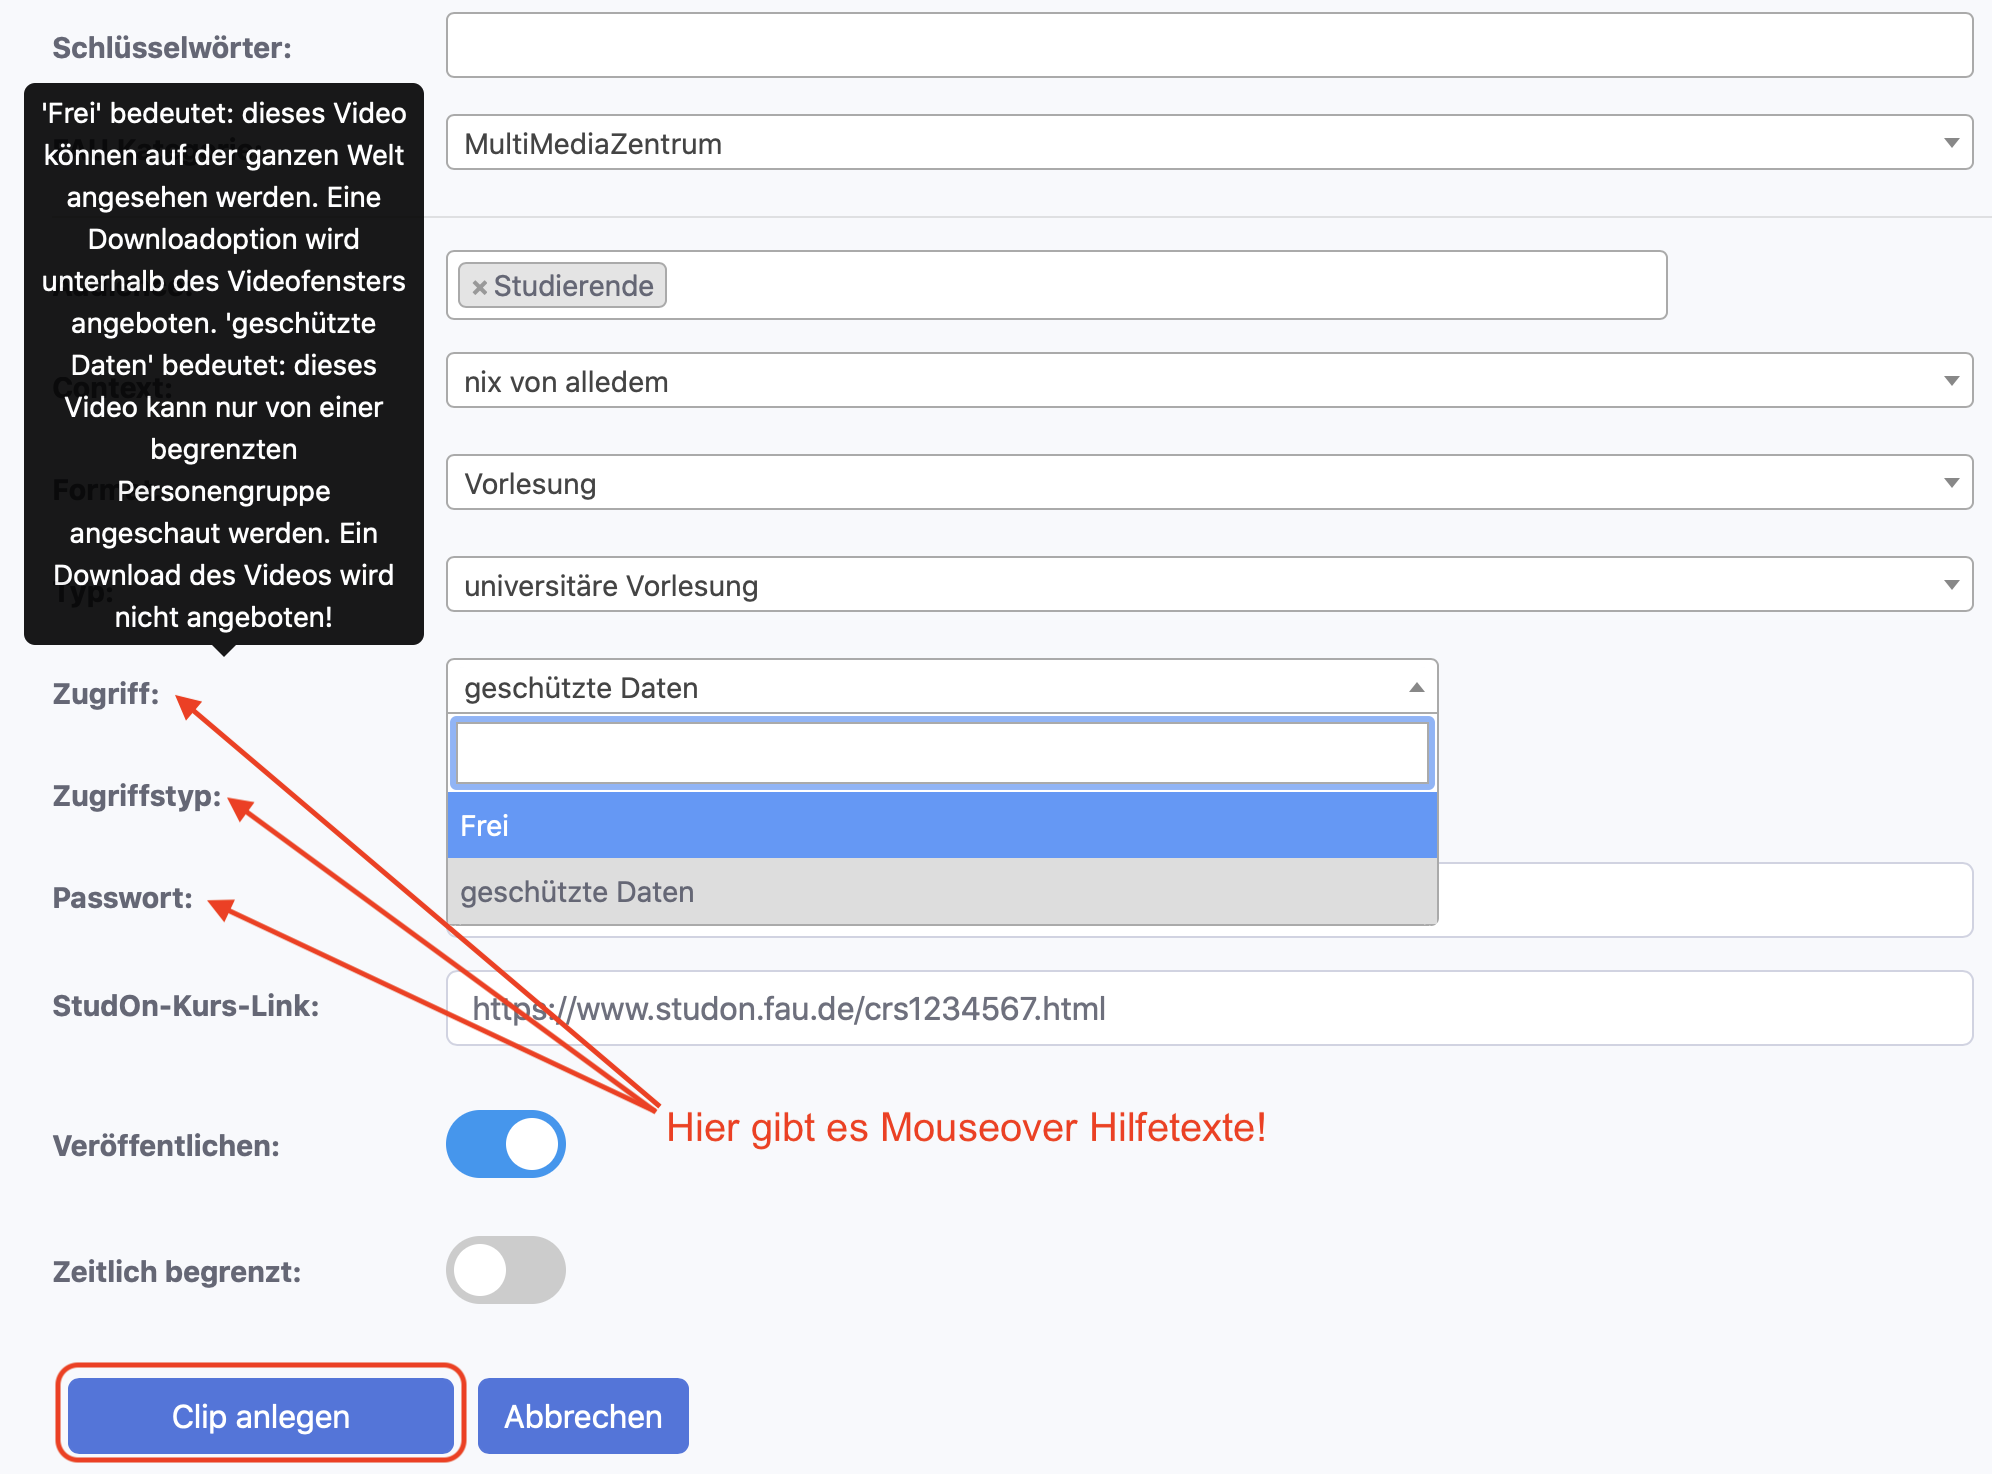The image size is (1992, 1474).
Task: Choose geschützte Daten option in list
Action: coord(942,892)
